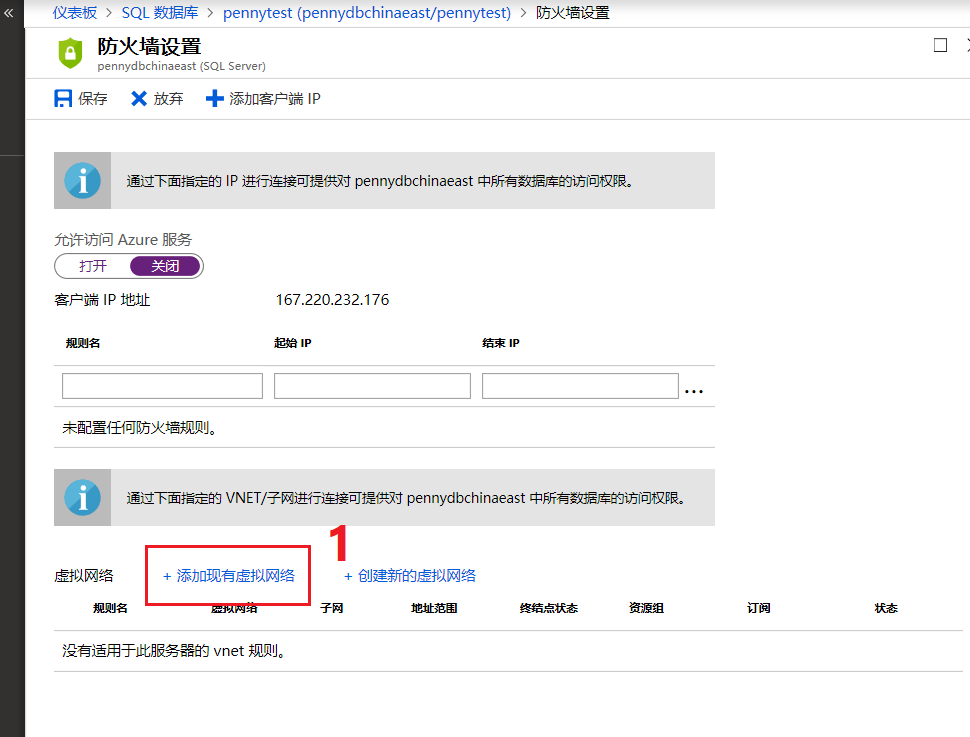Image resolution: width=970 pixels, height=737 pixels.
Task: Click the rule name input field
Action: 162,386
